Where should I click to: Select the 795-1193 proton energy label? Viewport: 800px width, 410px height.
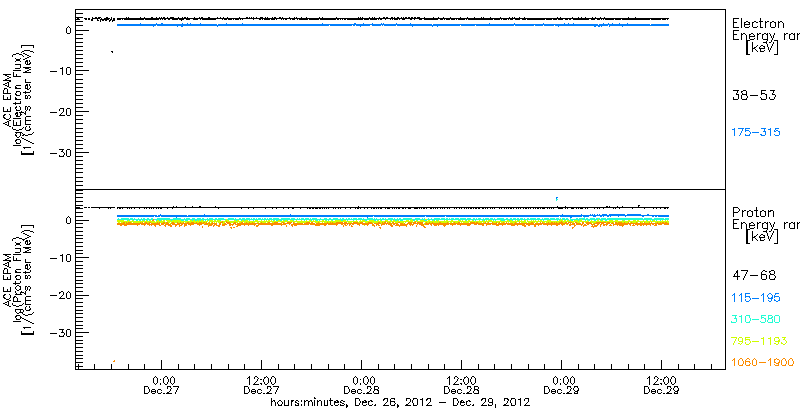759,341
